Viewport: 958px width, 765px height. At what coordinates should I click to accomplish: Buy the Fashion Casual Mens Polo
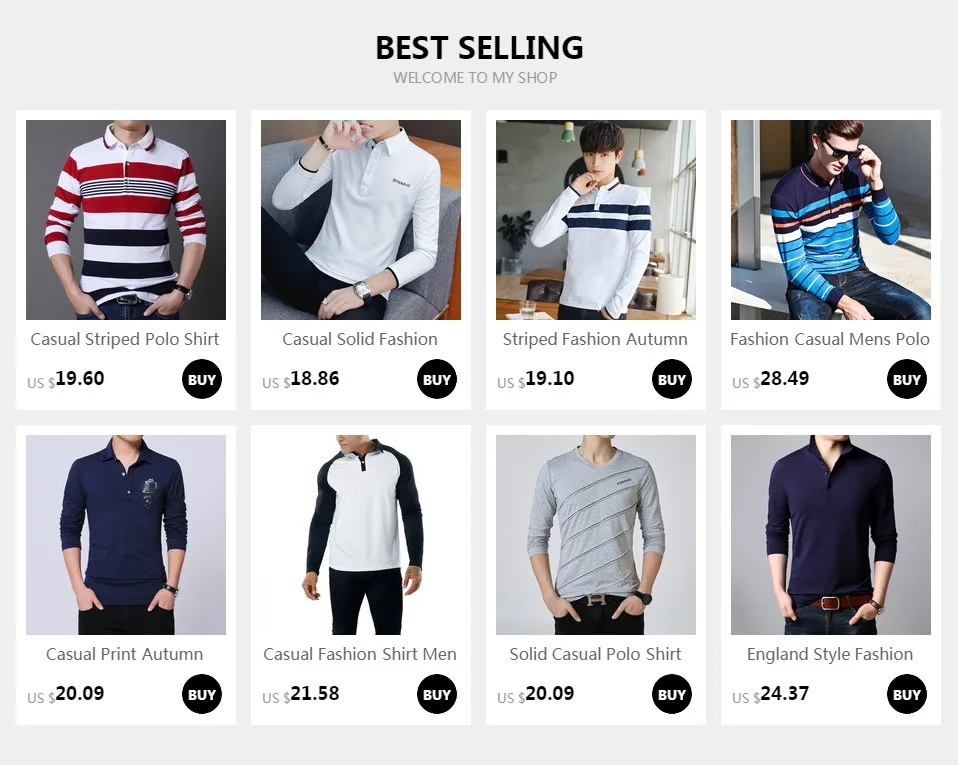click(907, 379)
